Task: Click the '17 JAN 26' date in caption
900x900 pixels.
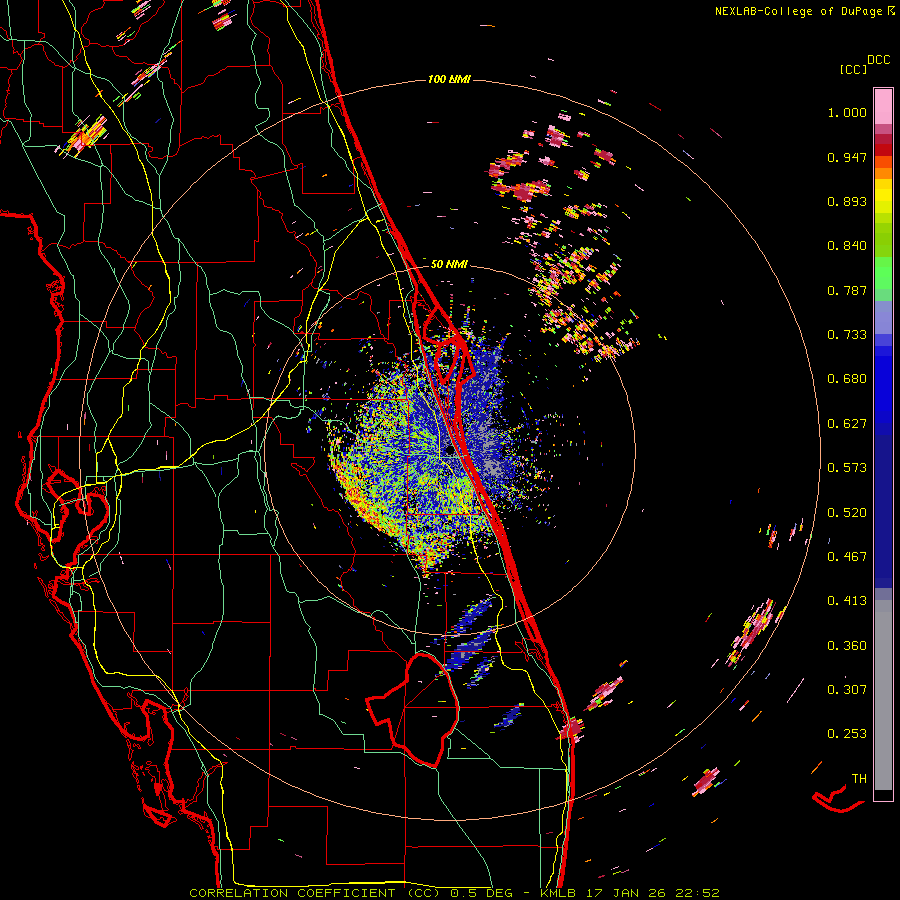Action: (x=625, y=893)
